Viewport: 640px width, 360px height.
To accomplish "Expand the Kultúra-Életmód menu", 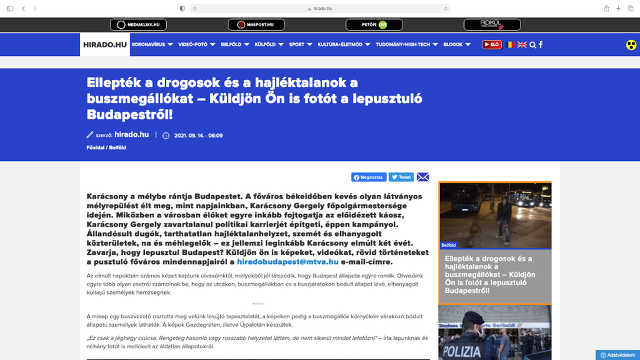I will pos(344,44).
